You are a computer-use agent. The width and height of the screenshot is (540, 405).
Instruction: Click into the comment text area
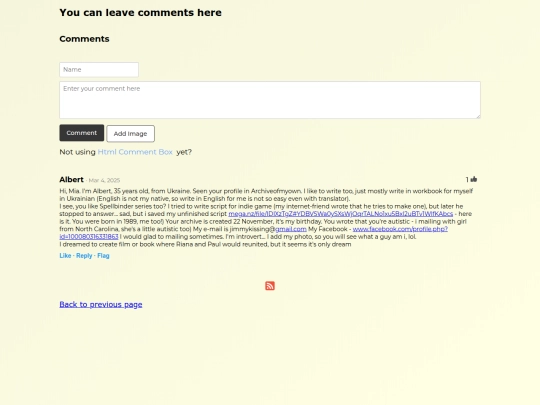click(x=270, y=100)
